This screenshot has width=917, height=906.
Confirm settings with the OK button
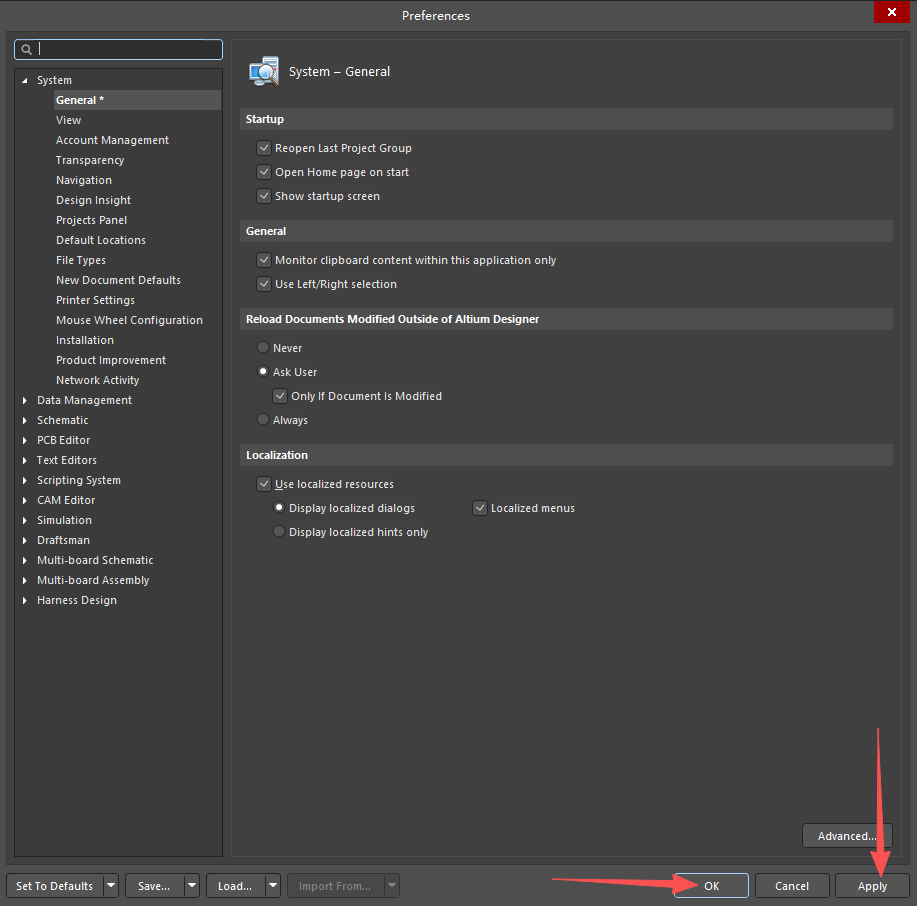tap(711, 886)
